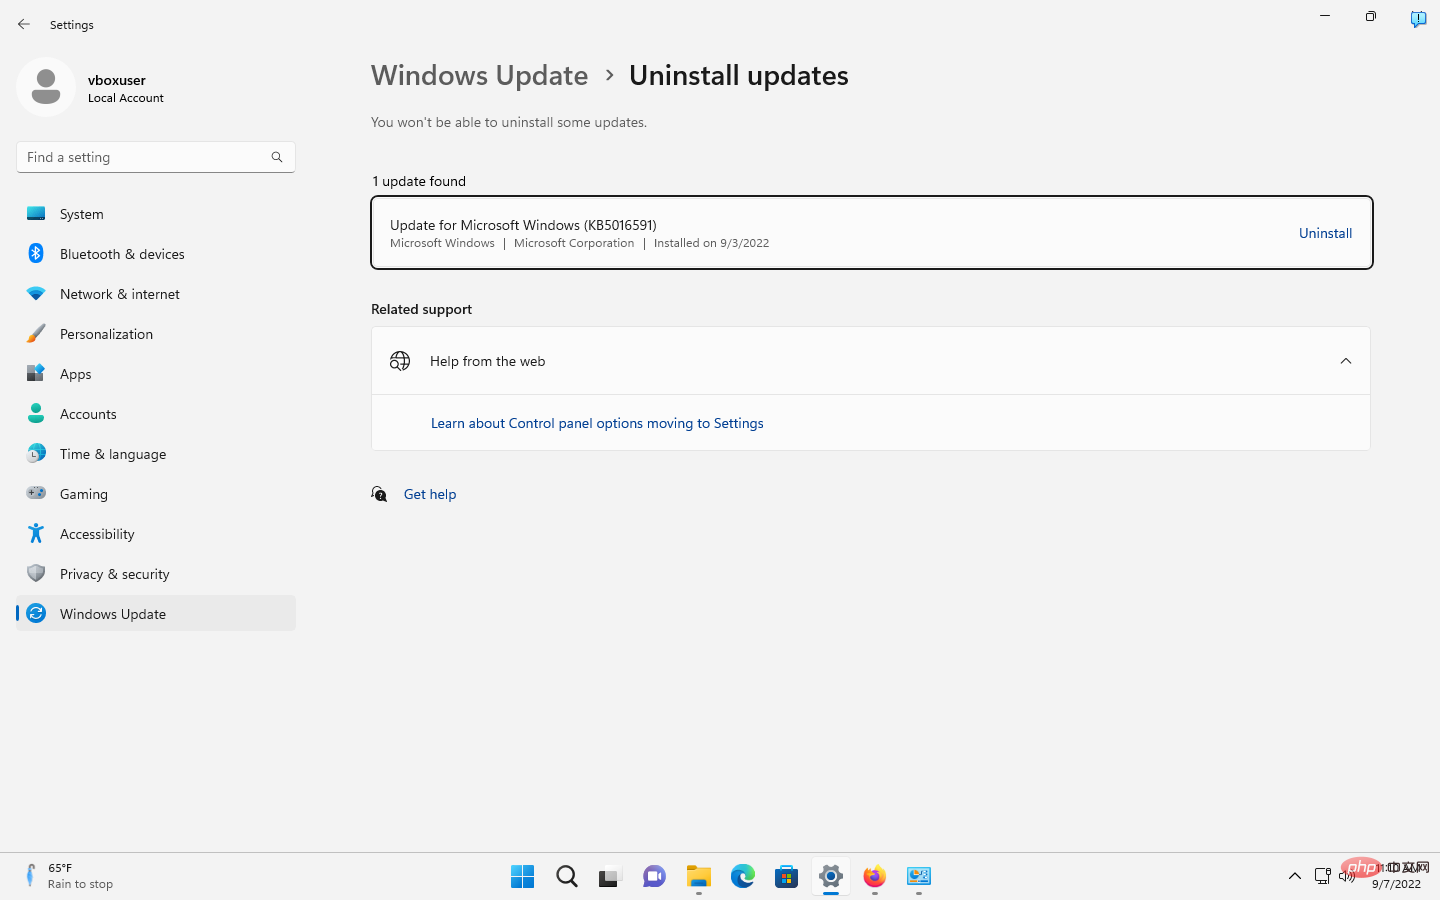
Task: Open System settings in the sidebar
Action: (156, 214)
